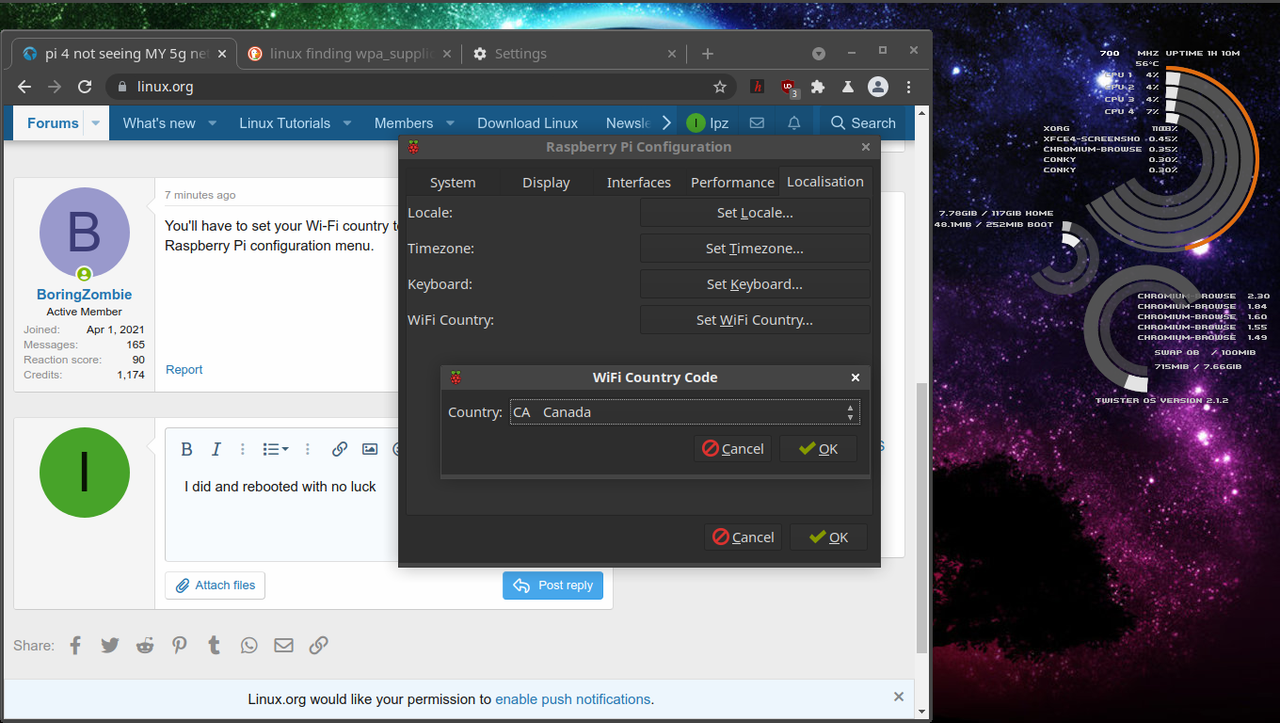Viewport: 1280px width, 723px height.
Task: Open the forum Search
Action: click(x=863, y=123)
